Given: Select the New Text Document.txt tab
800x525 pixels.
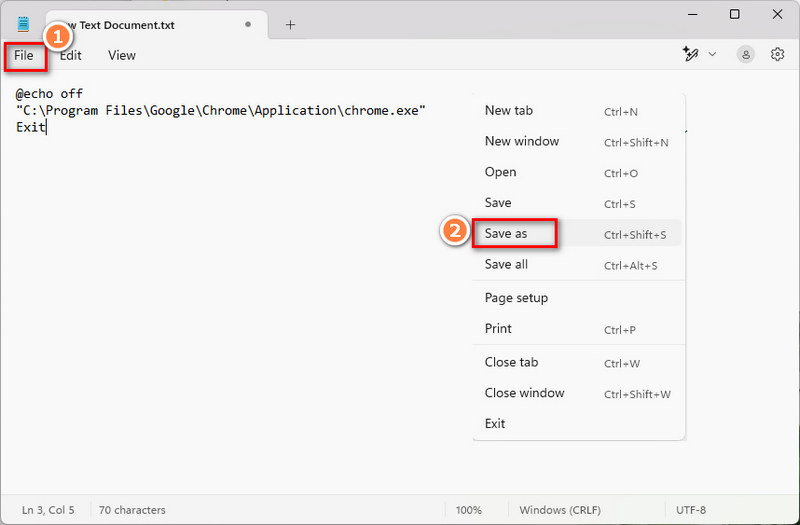Looking at the screenshot, I should [156, 24].
